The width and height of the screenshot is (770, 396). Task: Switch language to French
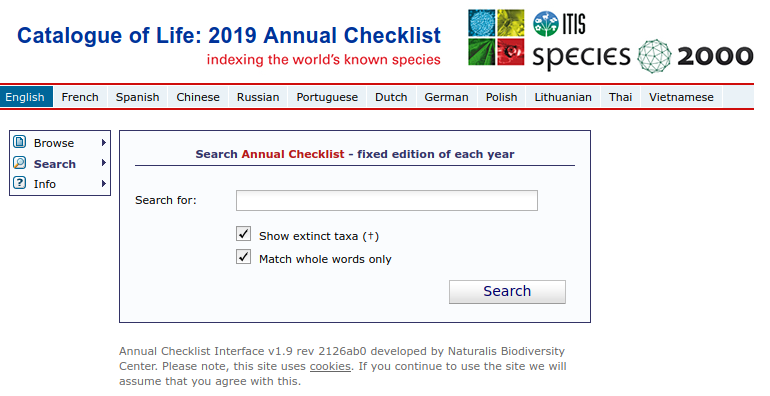click(x=80, y=97)
